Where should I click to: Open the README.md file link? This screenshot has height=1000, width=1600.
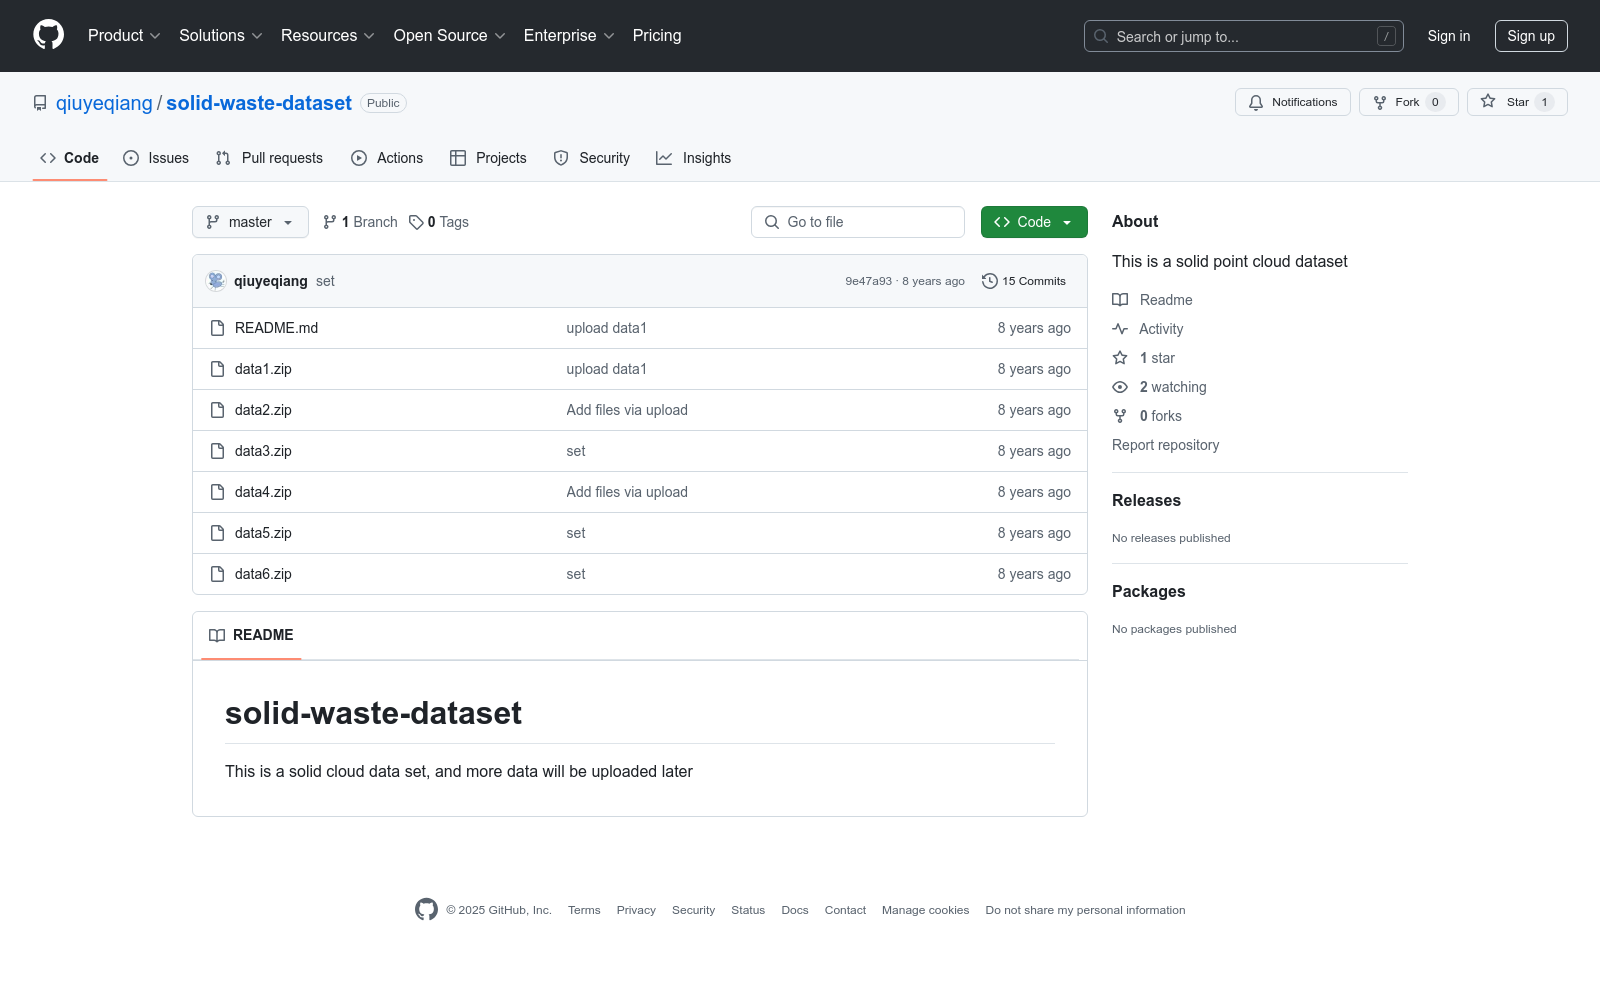(276, 328)
